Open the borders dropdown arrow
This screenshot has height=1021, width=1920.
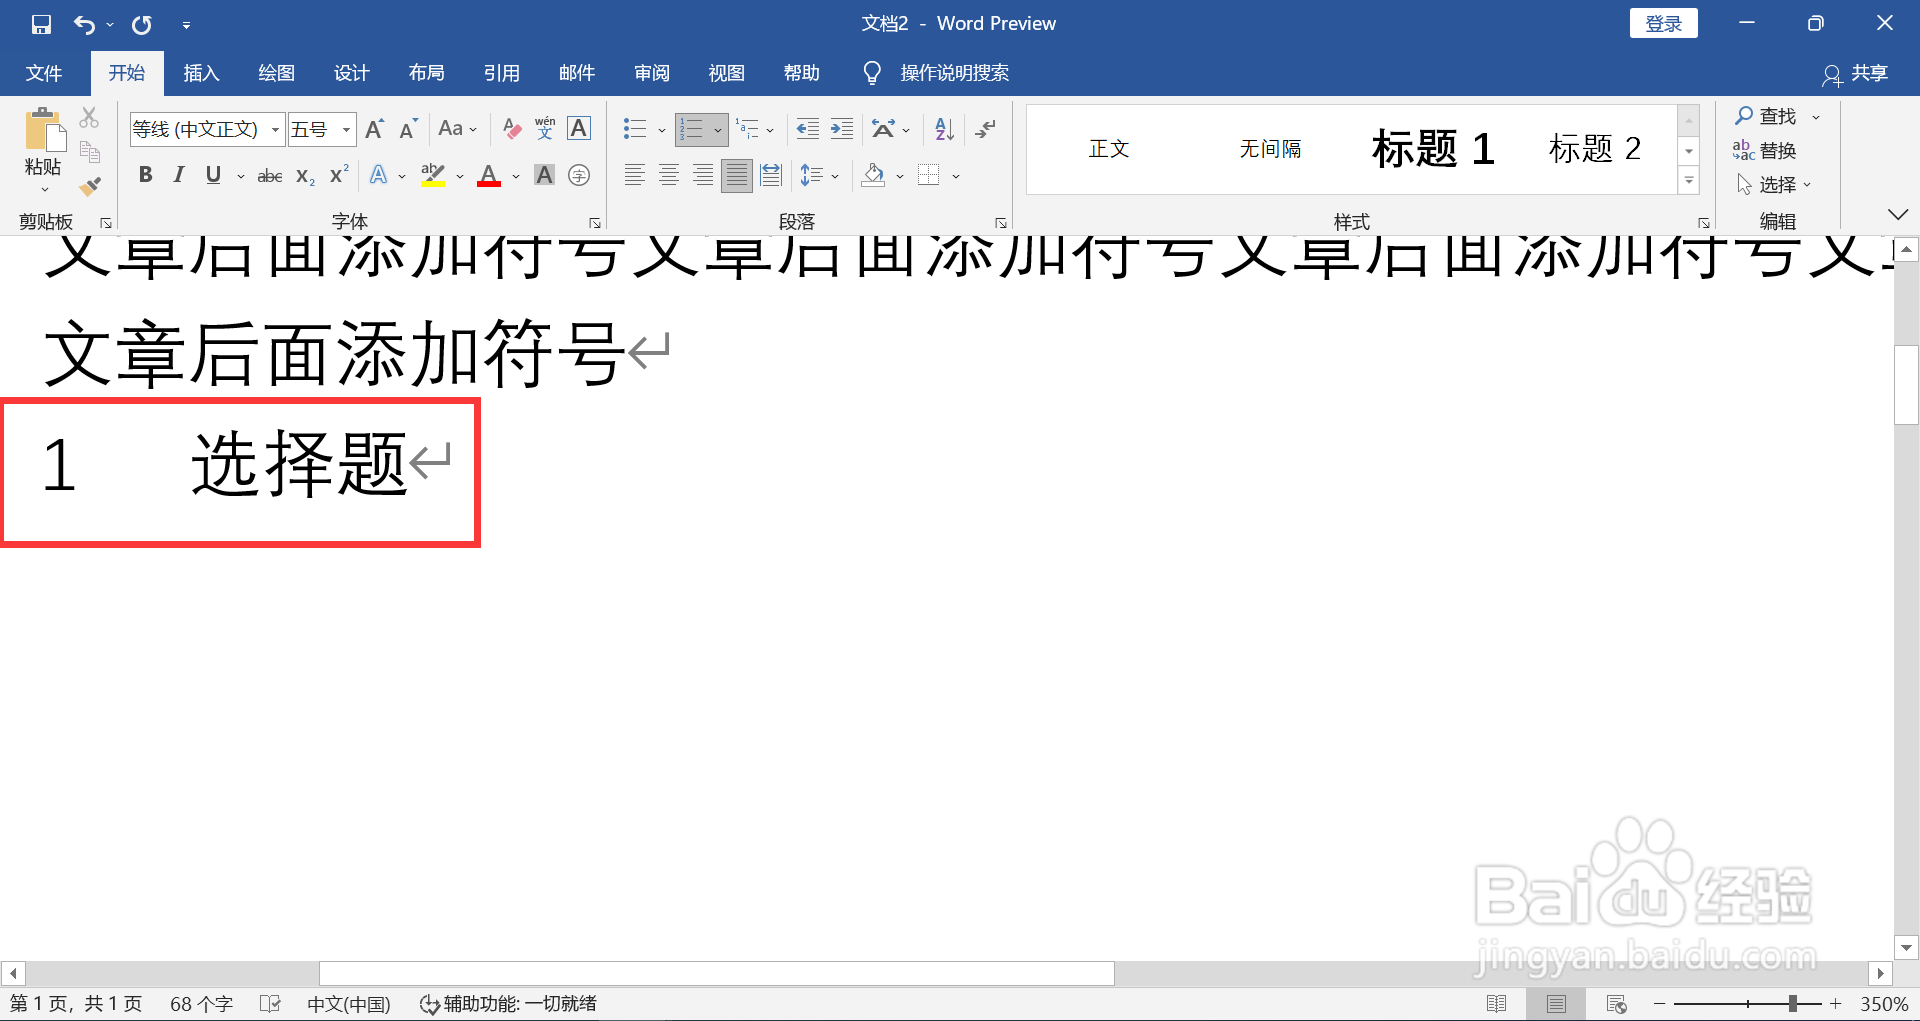[x=956, y=176]
